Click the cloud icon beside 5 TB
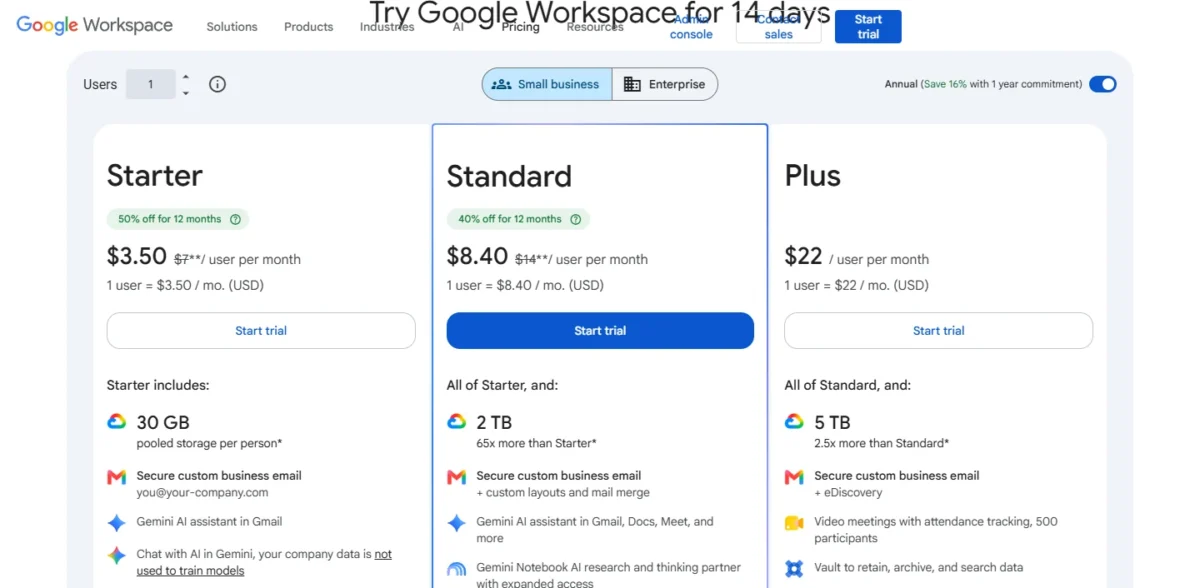This screenshot has width=1200, height=588. pyautogui.click(x=794, y=422)
